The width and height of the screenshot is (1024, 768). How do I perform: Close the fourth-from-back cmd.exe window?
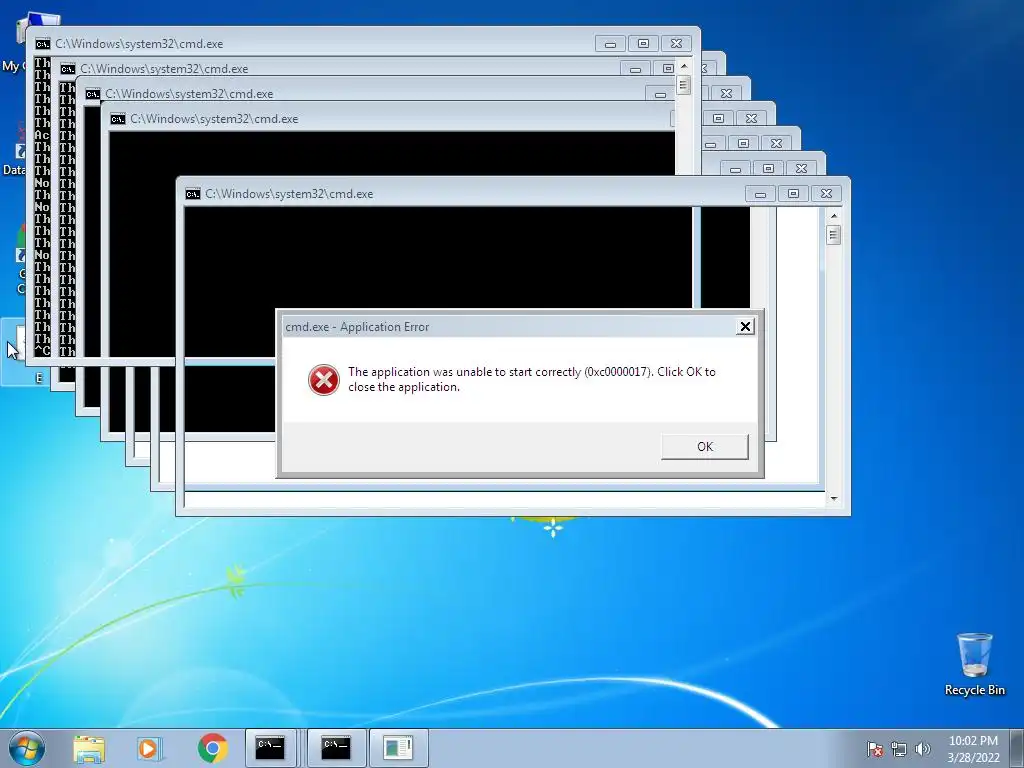[751, 118]
